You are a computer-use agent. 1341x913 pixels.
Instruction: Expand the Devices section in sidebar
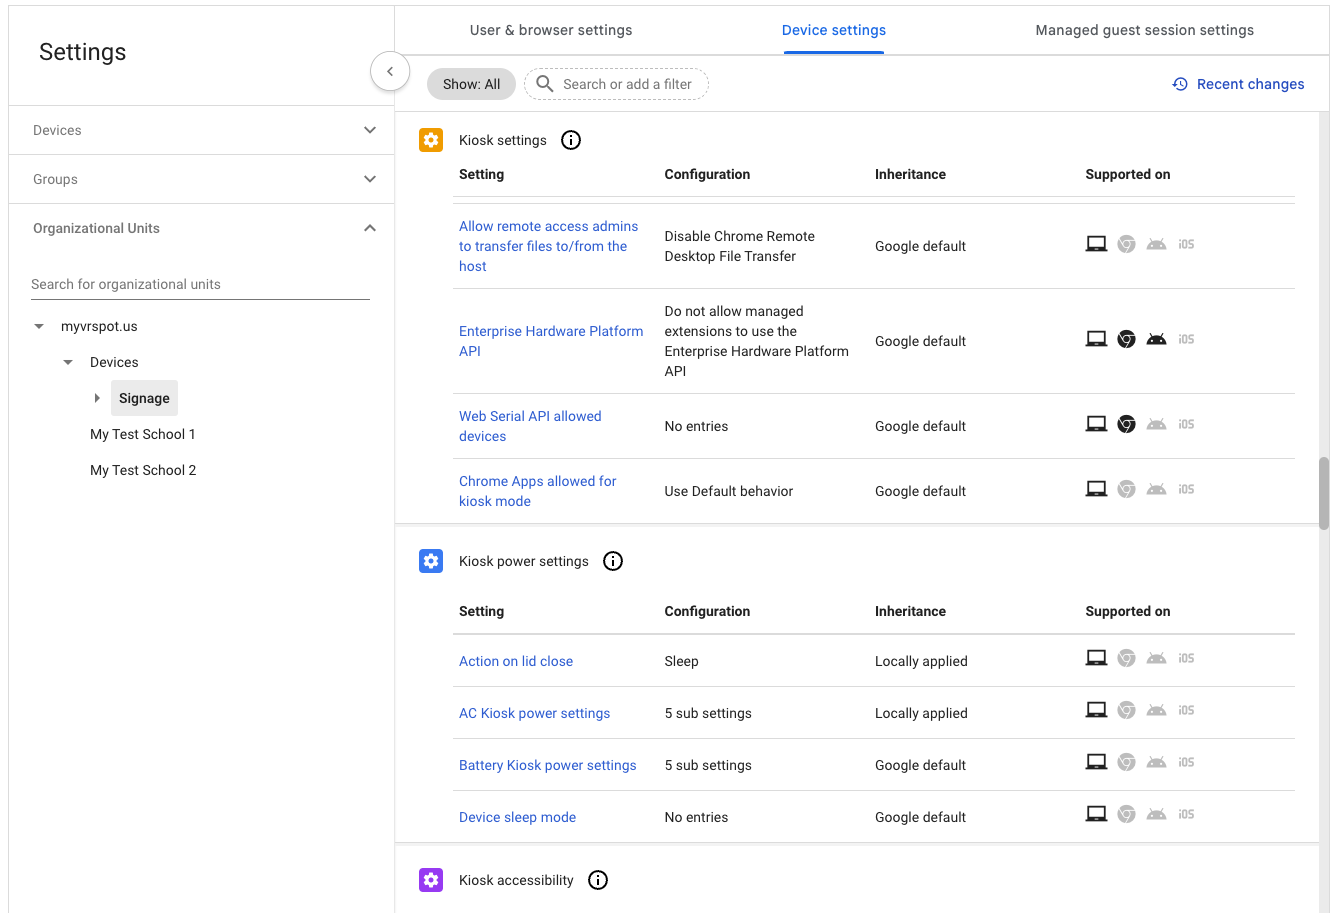[x=369, y=130]
